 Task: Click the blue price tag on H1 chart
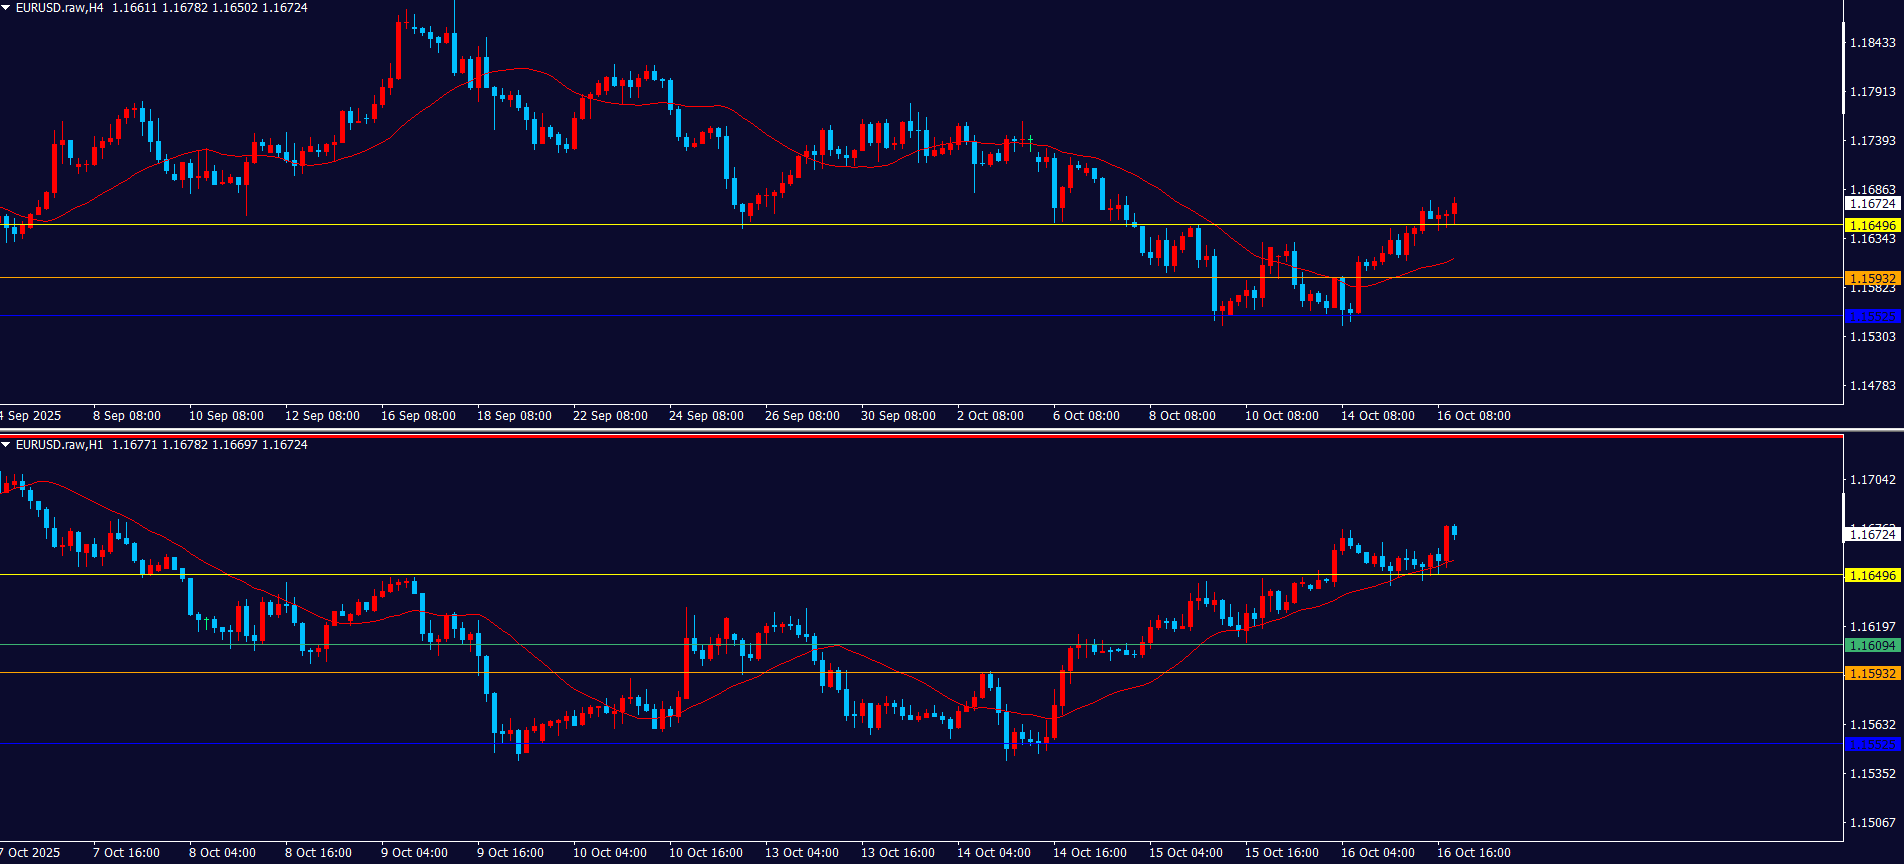pos(1872,745)
